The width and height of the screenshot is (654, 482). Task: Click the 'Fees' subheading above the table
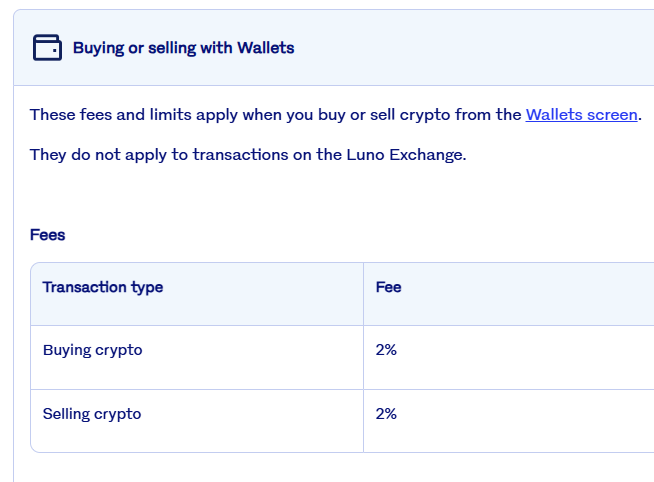[47, 235]
